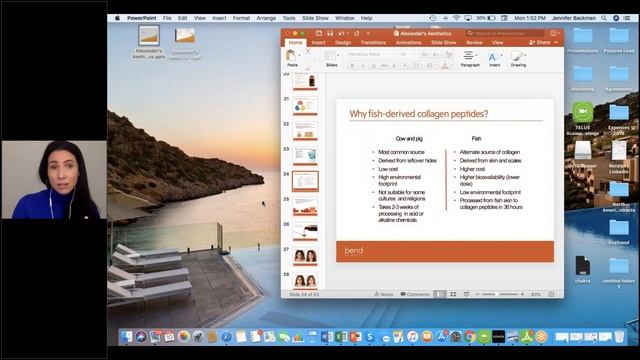Click fit slide to window icon
The height and width of the screenshot is (360, 640).
point(551,294)
